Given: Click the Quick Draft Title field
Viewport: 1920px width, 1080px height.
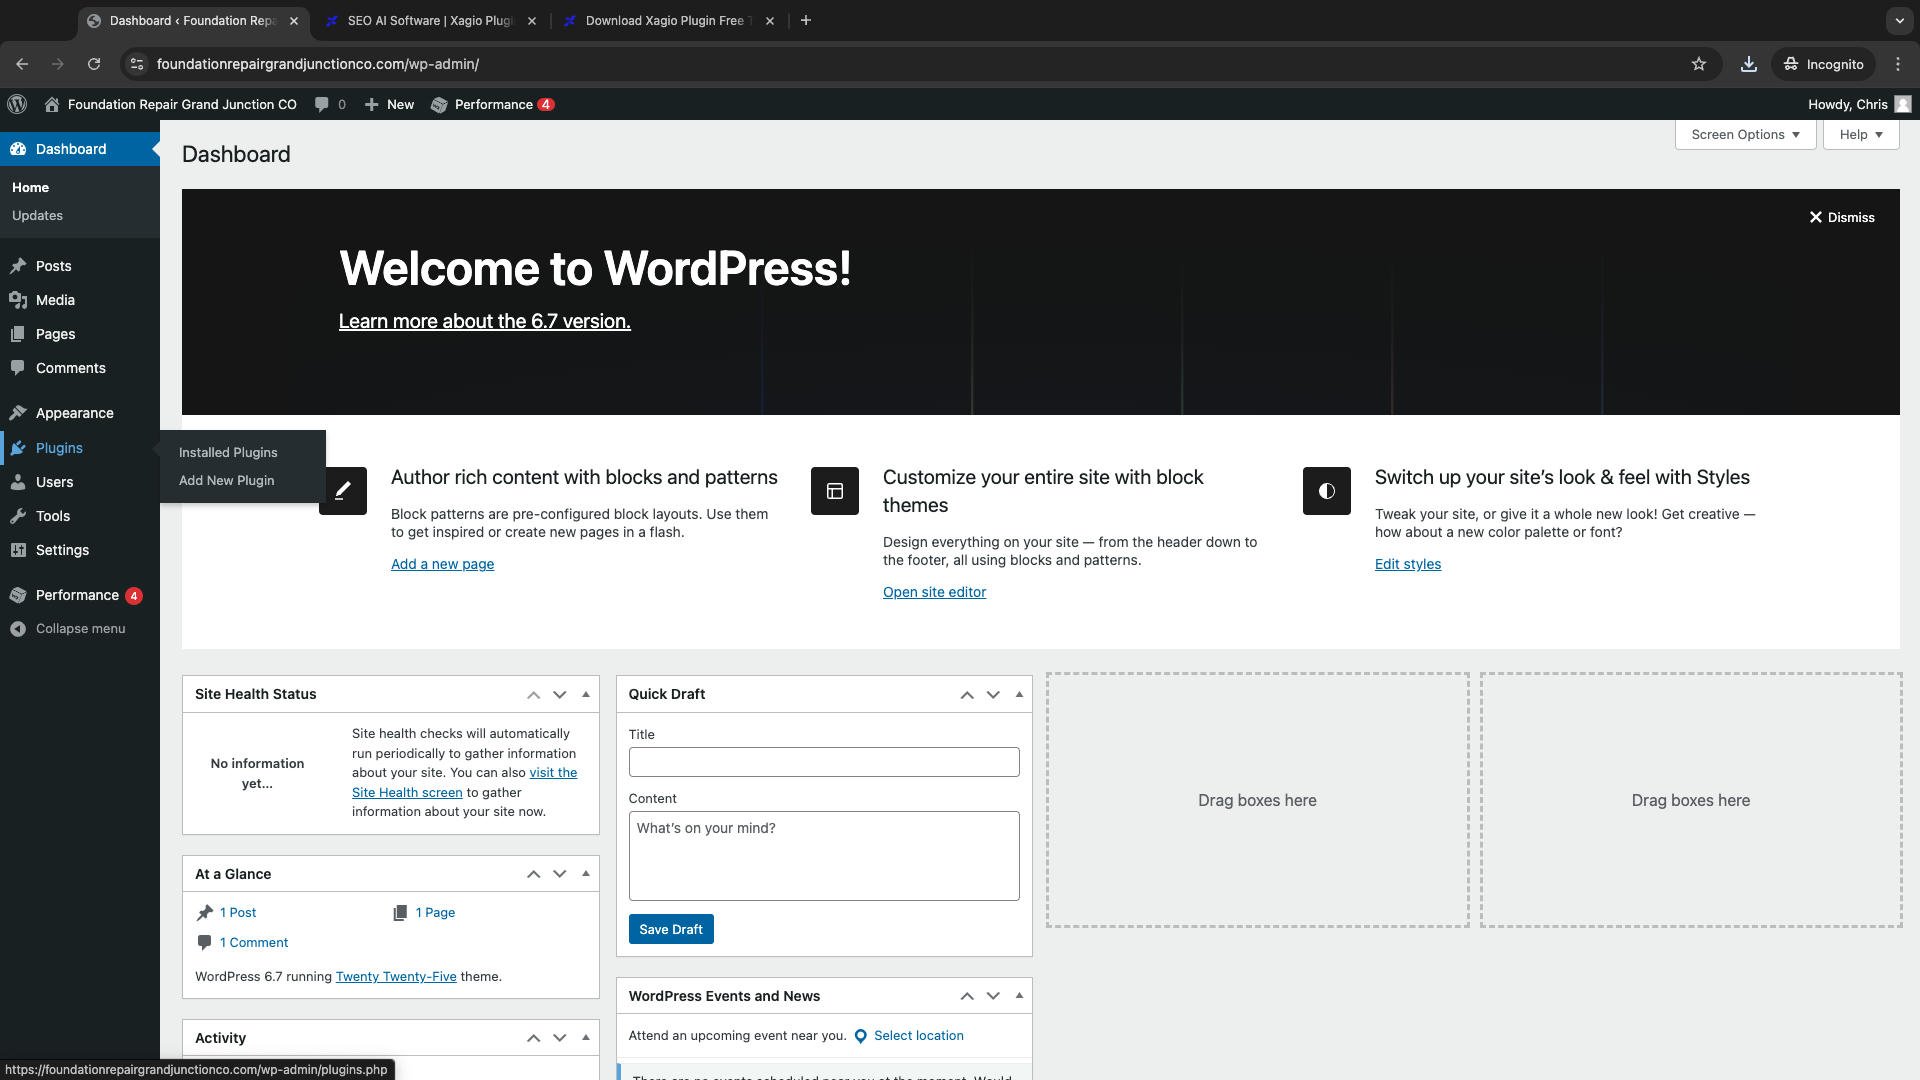Looking at the screenshot, I should tap(824, 762).
